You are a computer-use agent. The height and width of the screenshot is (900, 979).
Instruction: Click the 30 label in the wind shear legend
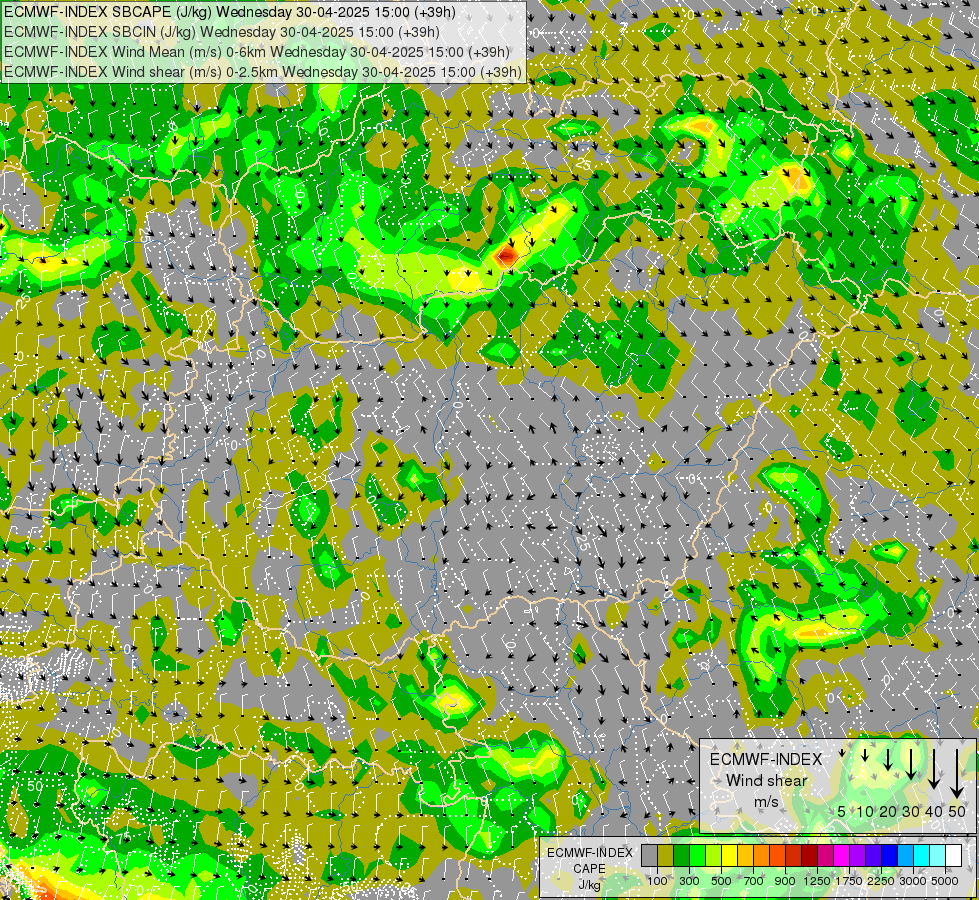click(x=911, y=811)
